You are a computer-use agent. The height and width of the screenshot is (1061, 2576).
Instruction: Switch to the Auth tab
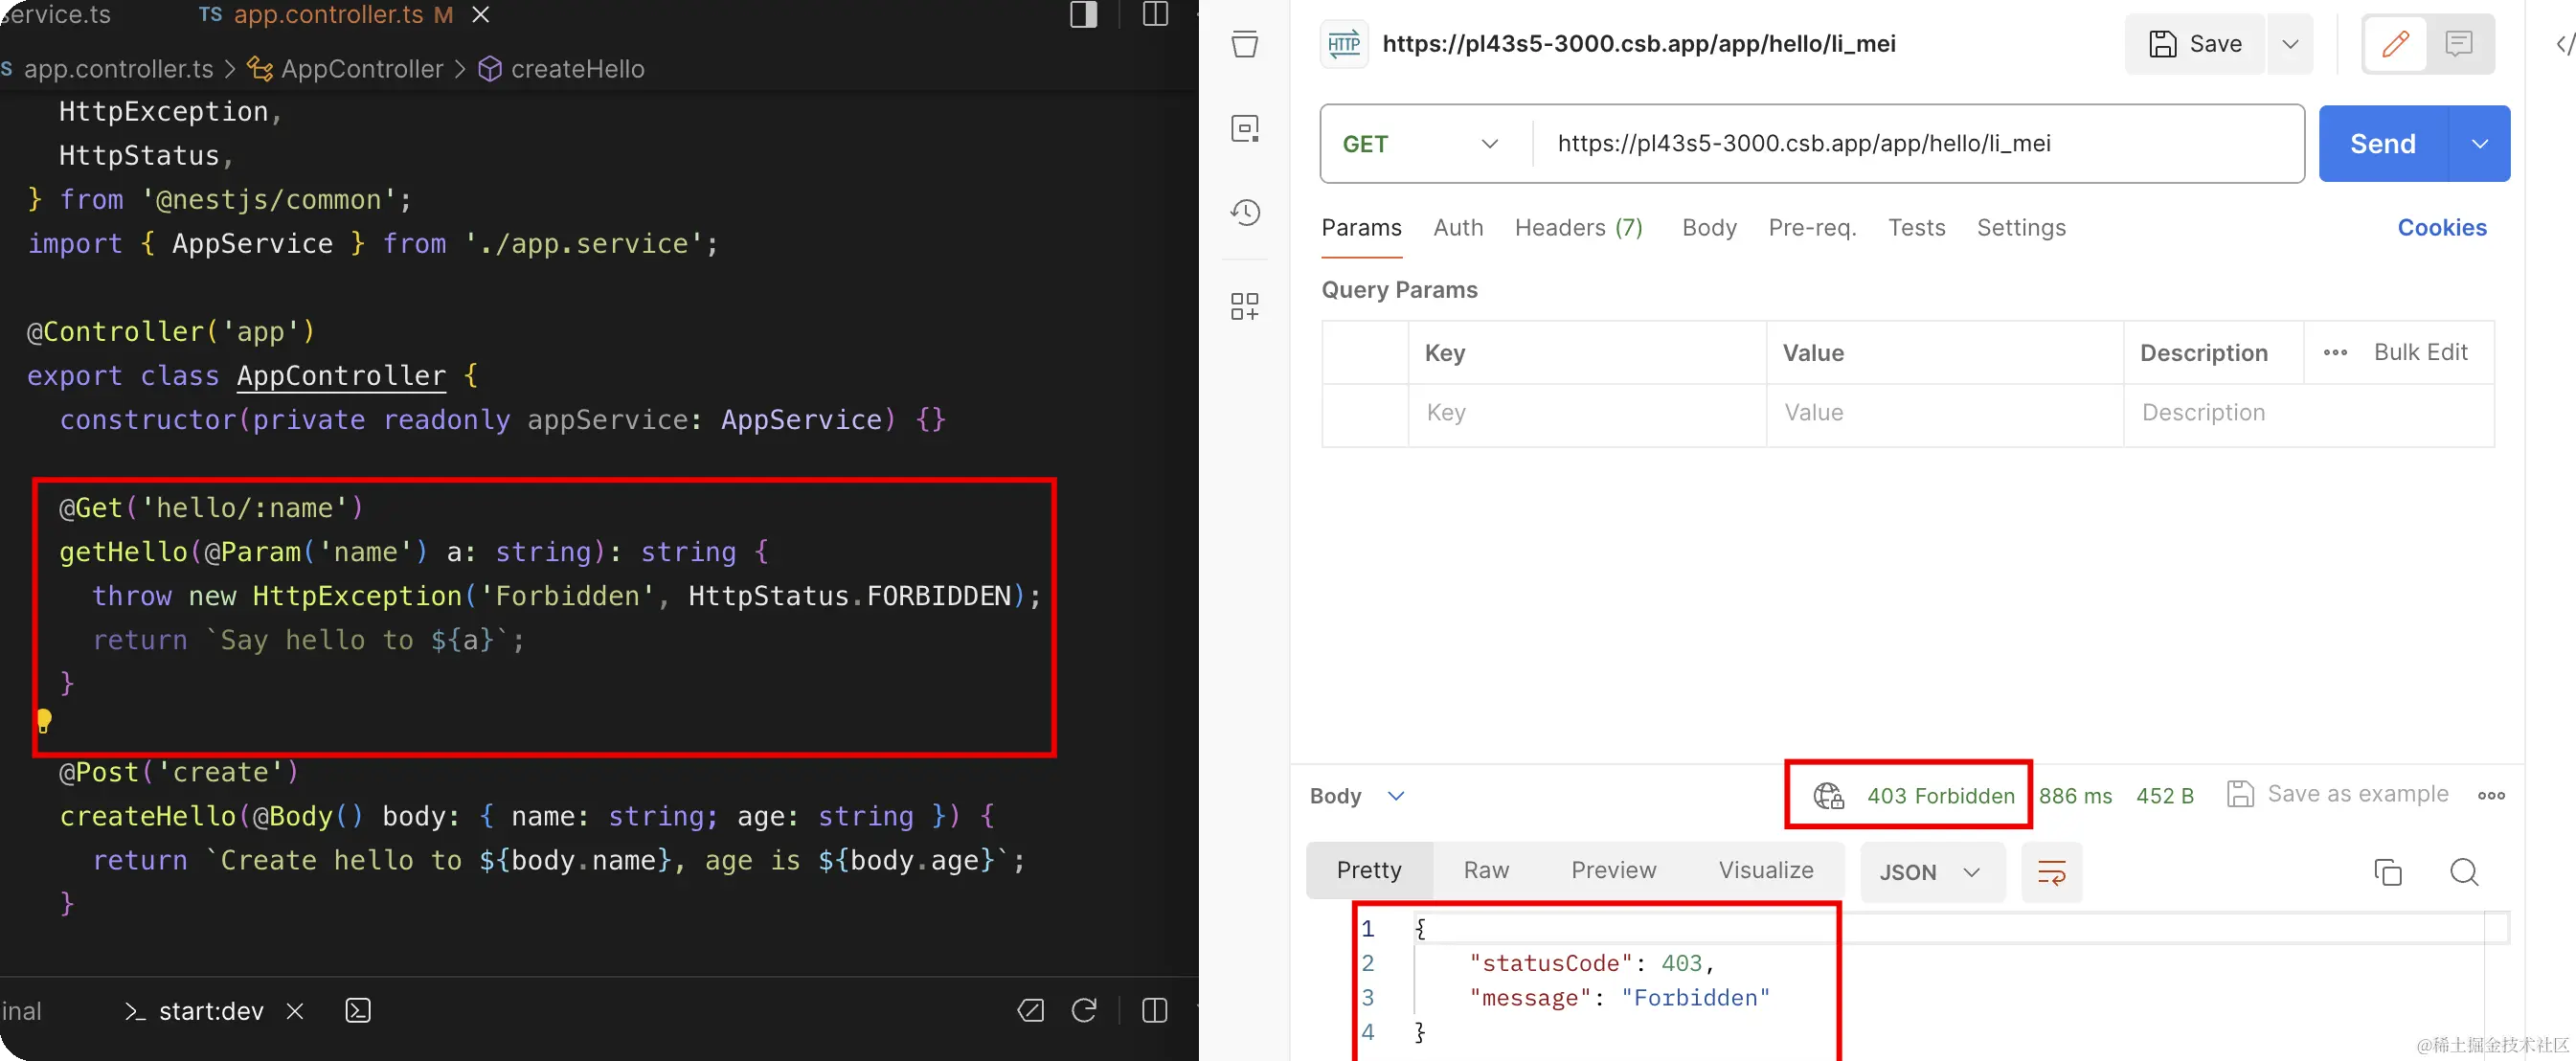(x=1458, y=228)
